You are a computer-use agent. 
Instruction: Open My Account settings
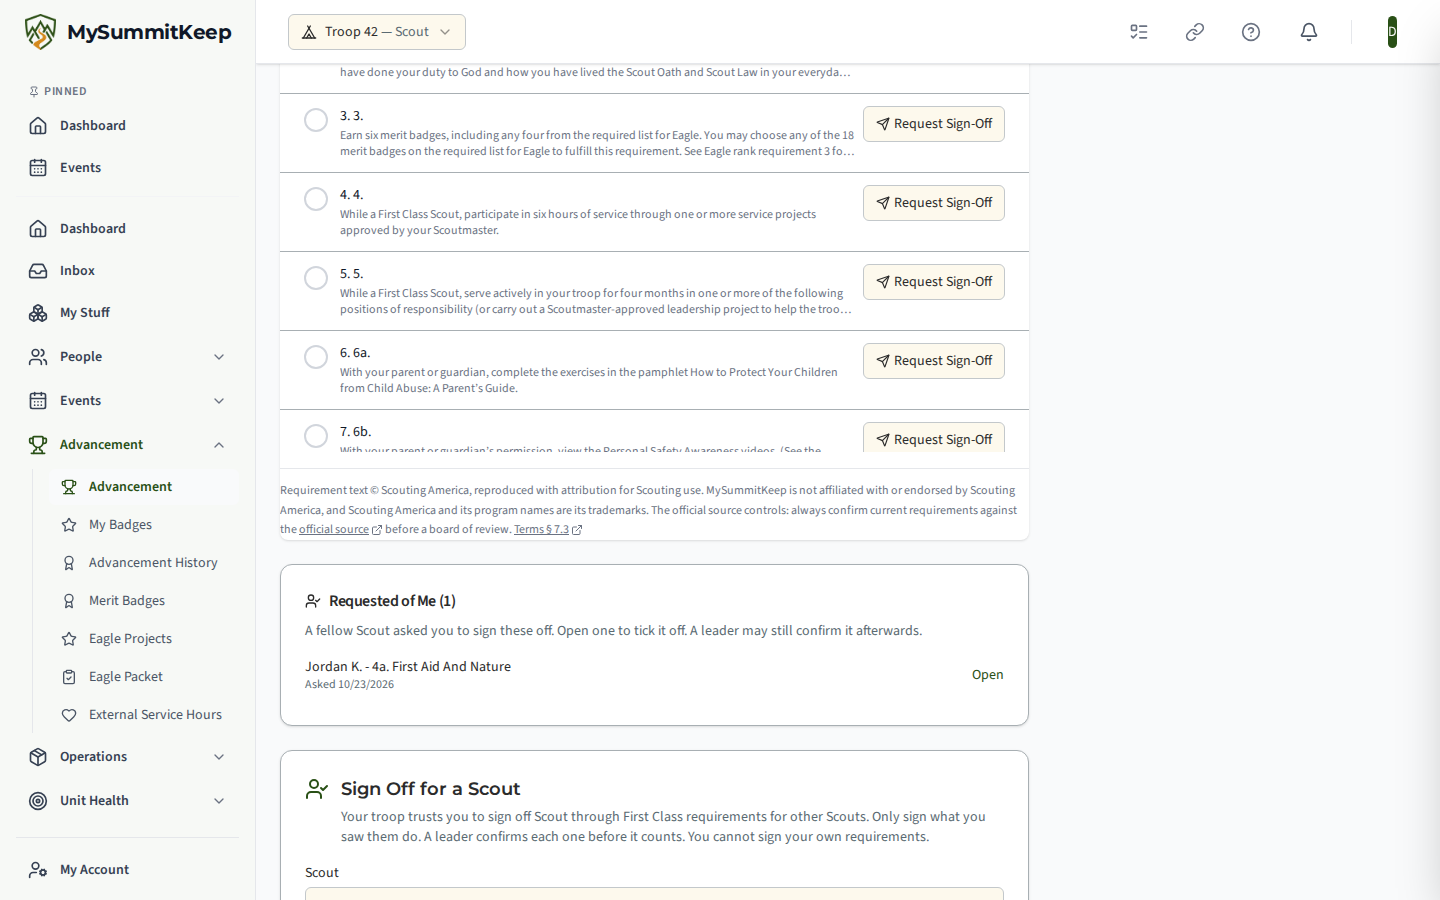click(128, 869)
